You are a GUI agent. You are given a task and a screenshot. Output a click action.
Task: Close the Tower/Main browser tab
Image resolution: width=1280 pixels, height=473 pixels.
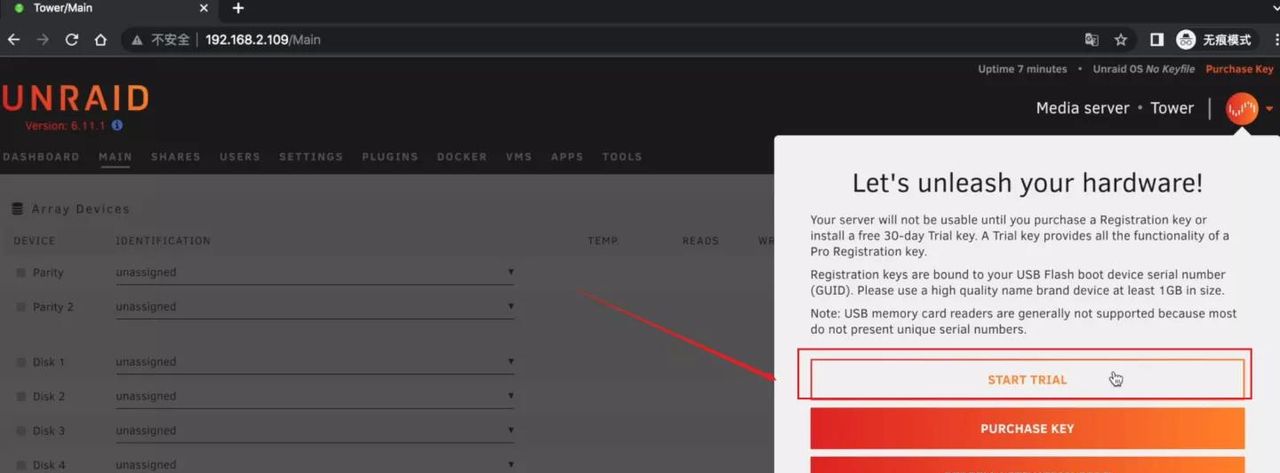pos(204,8)
